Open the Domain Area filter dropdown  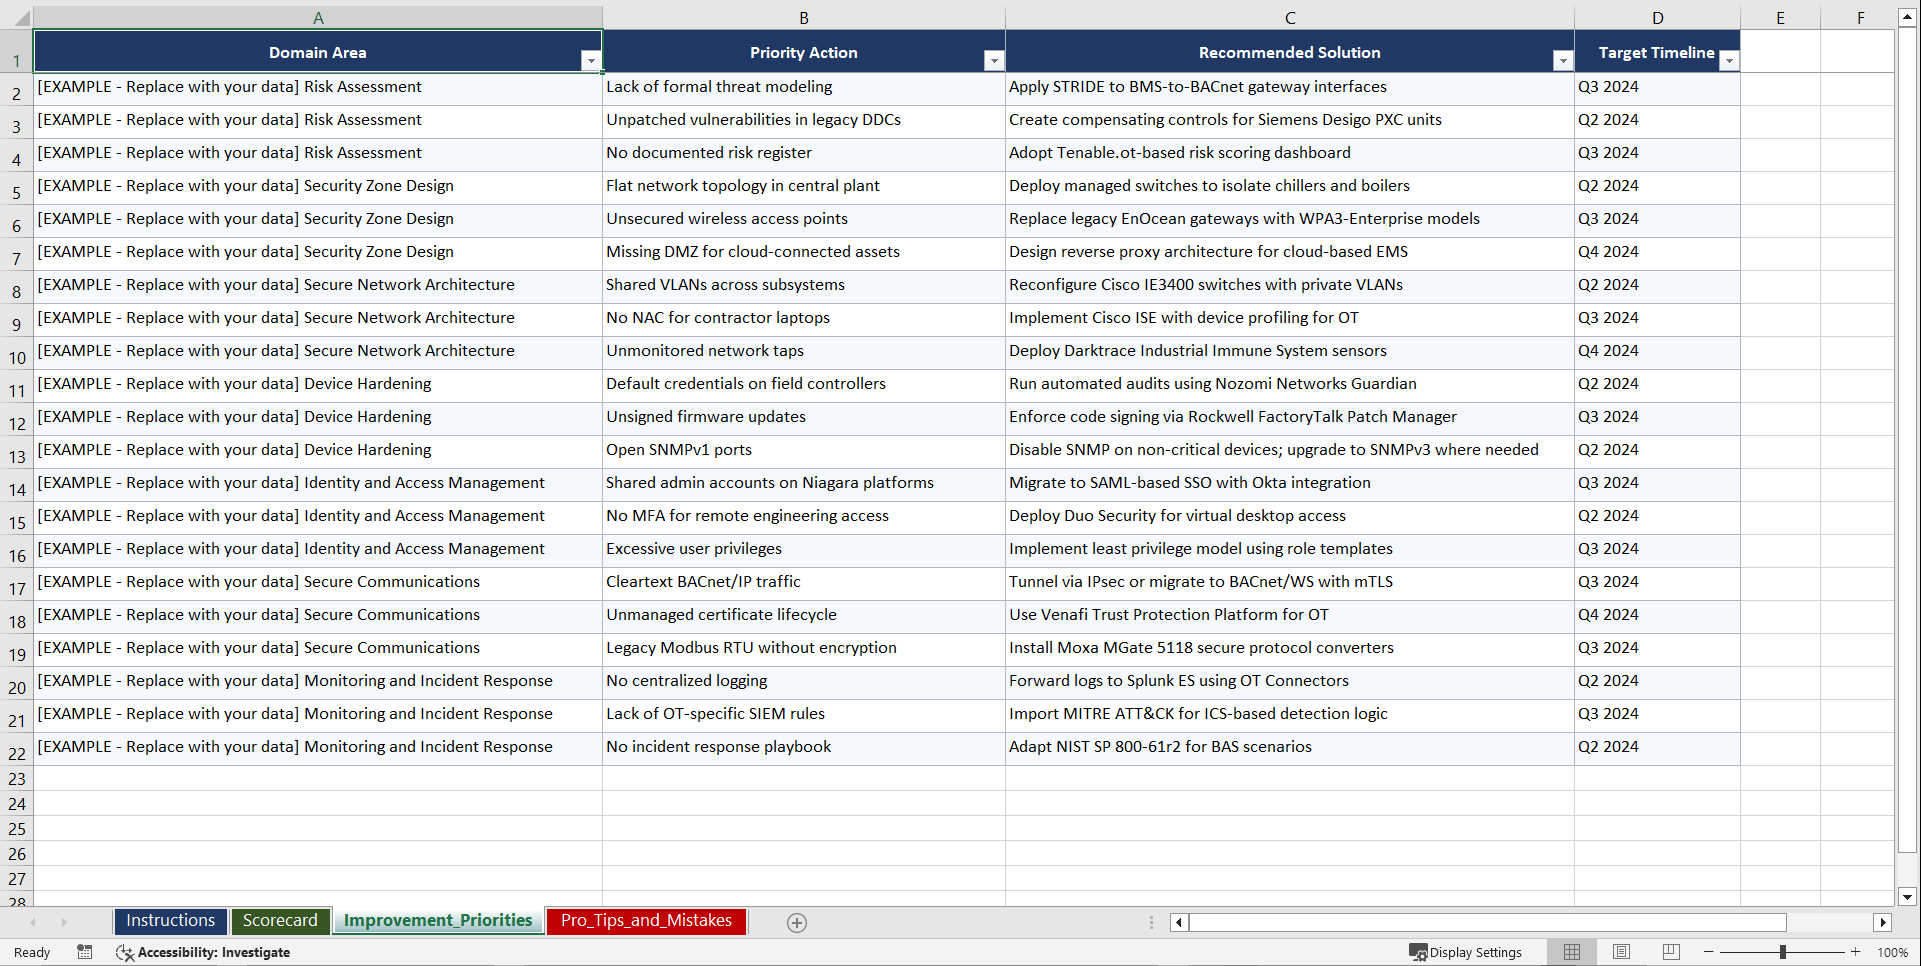(592, 61)
